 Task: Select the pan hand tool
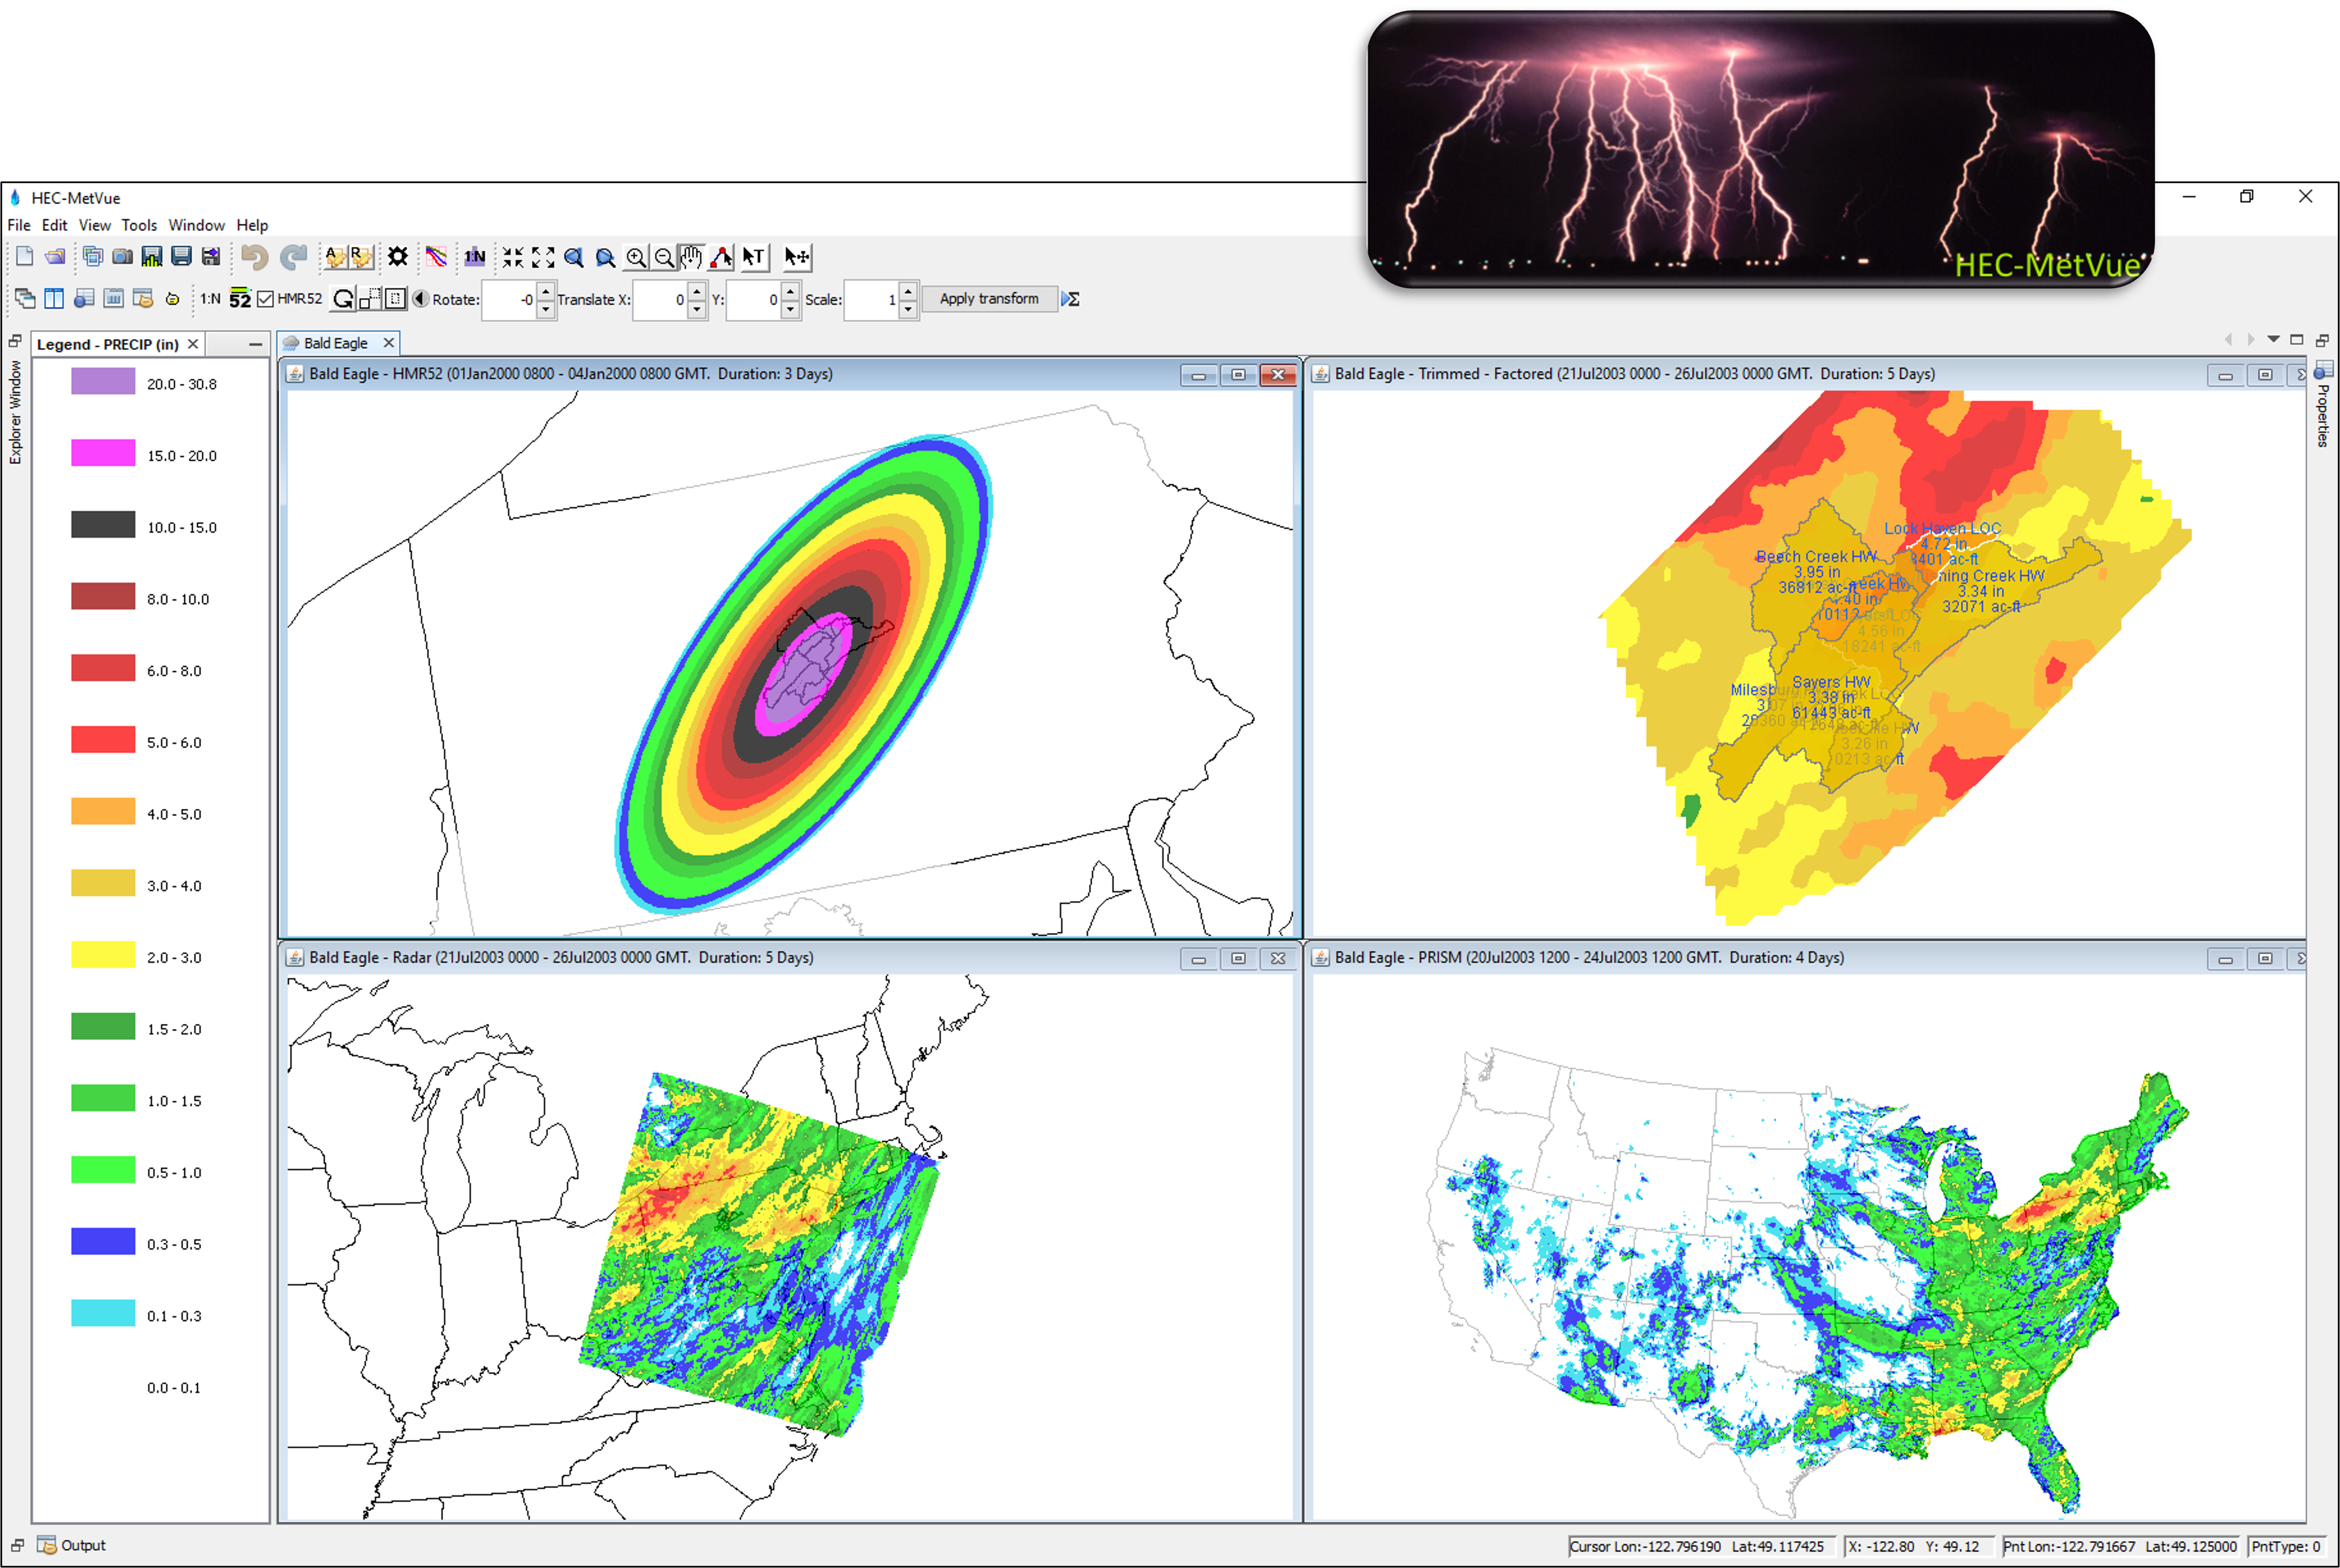click(x=692, y=257)
